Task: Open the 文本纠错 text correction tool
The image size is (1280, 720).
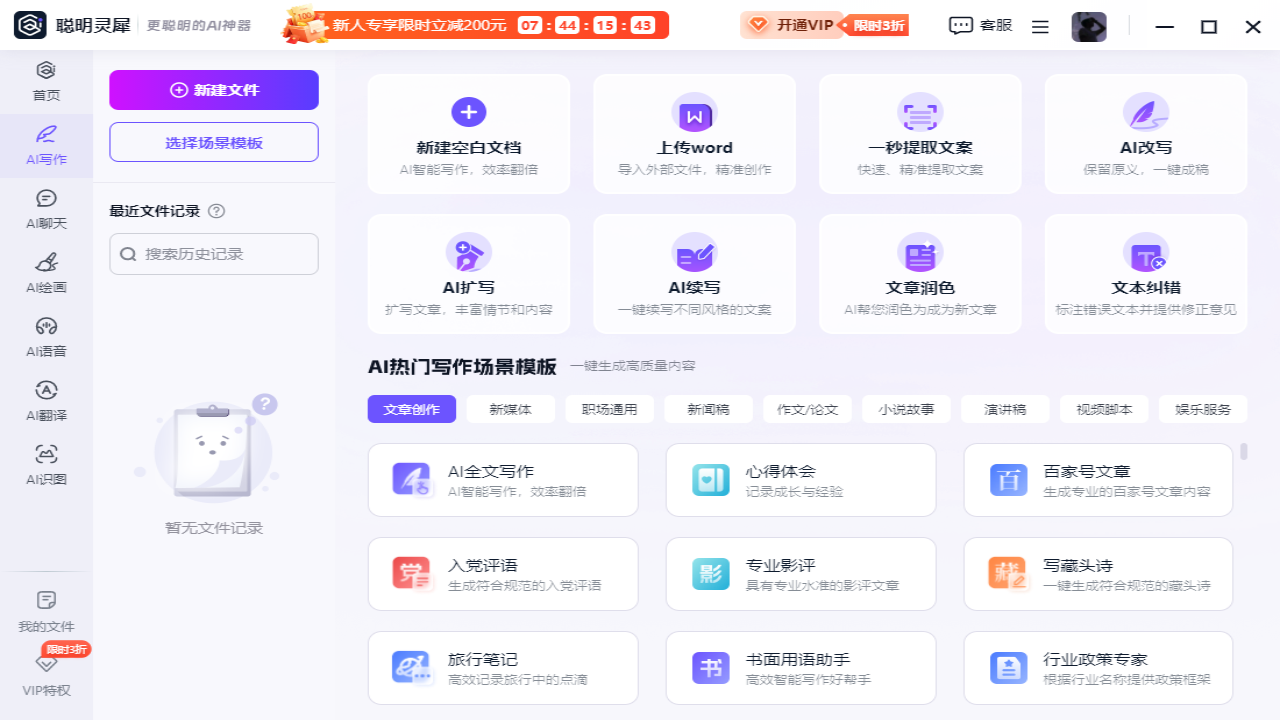Action: (1145, 273)
